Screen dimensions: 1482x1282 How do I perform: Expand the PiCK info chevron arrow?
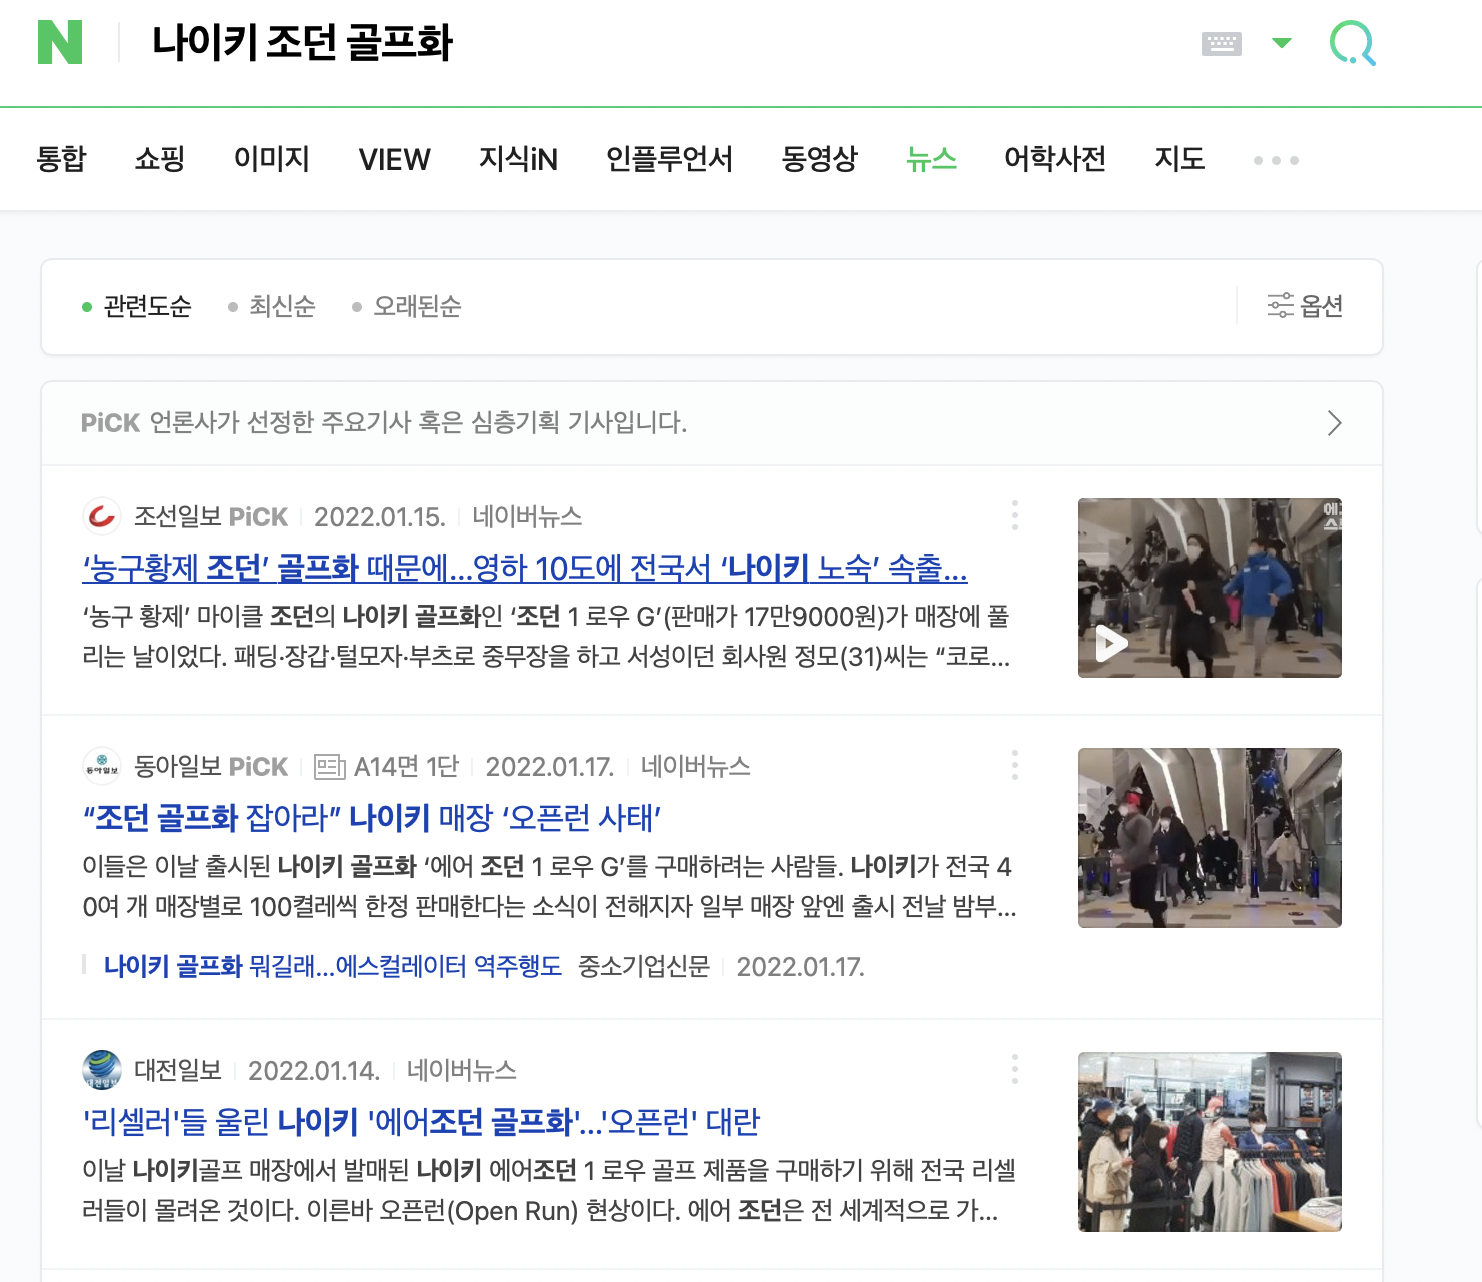coord(1334,423)
